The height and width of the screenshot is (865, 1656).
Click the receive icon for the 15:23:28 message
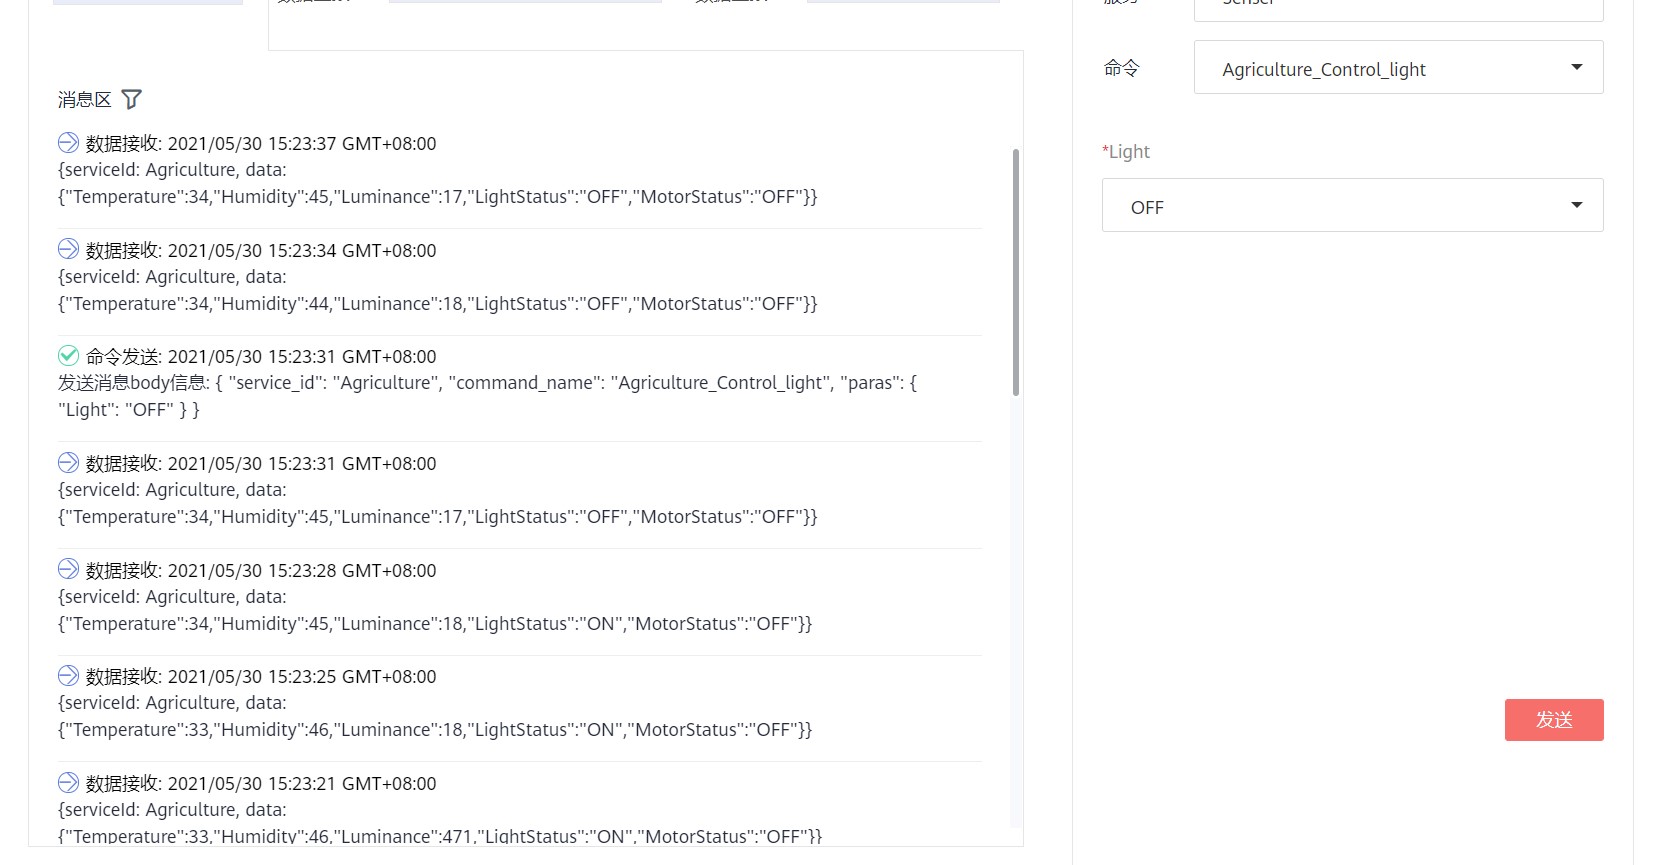point(68,569)
